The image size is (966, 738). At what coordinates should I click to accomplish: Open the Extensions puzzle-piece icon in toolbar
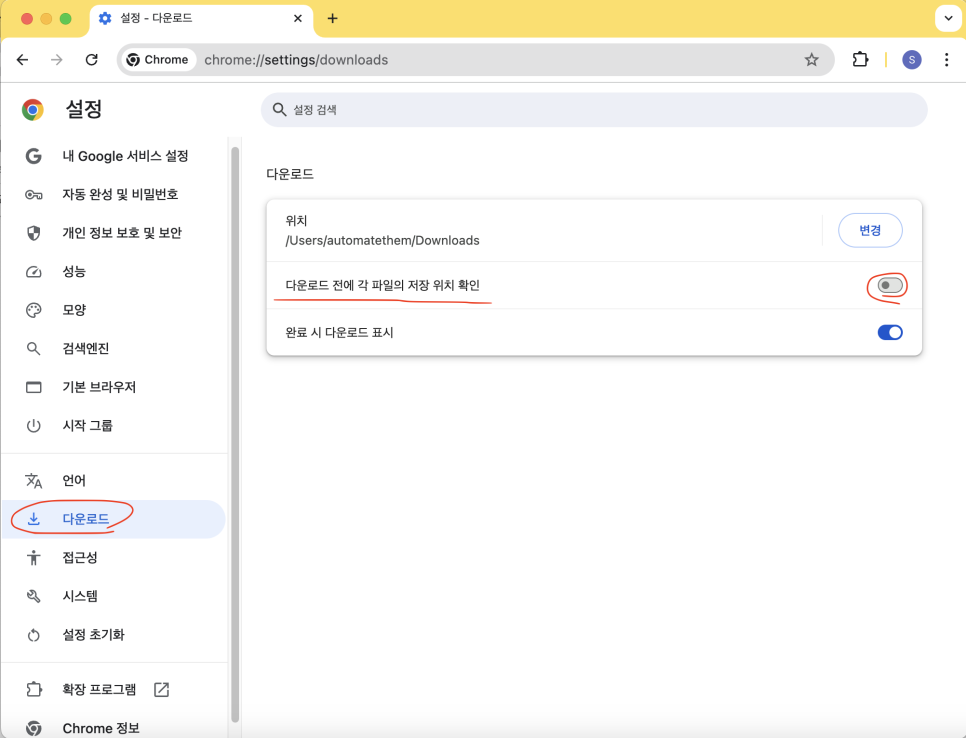point(860,60)
